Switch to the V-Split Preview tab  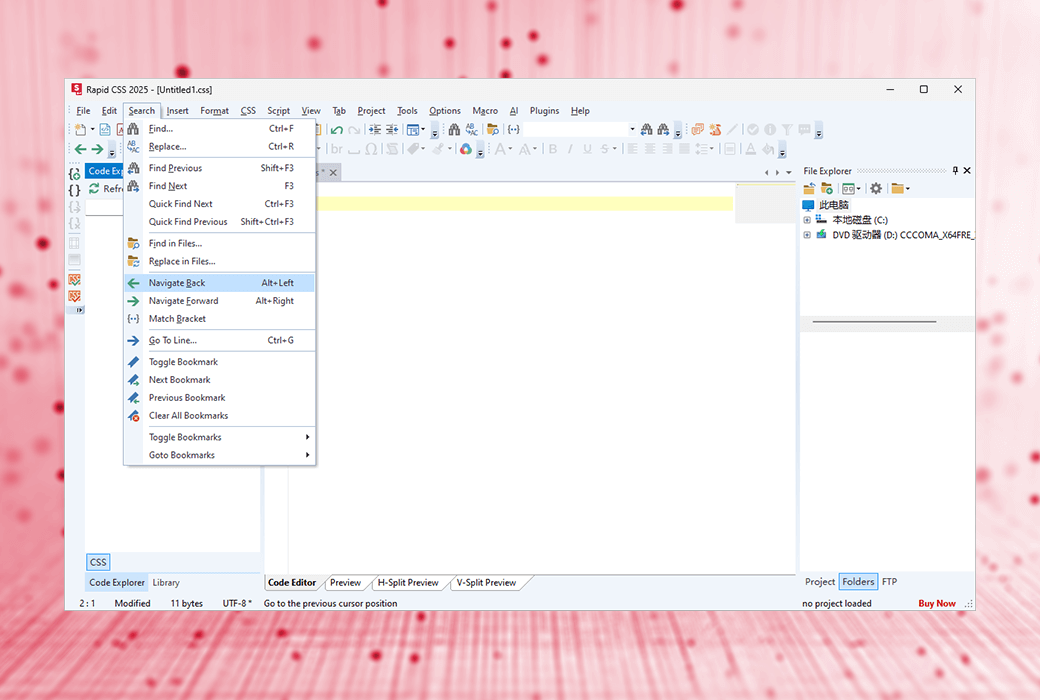pos(486,583)
